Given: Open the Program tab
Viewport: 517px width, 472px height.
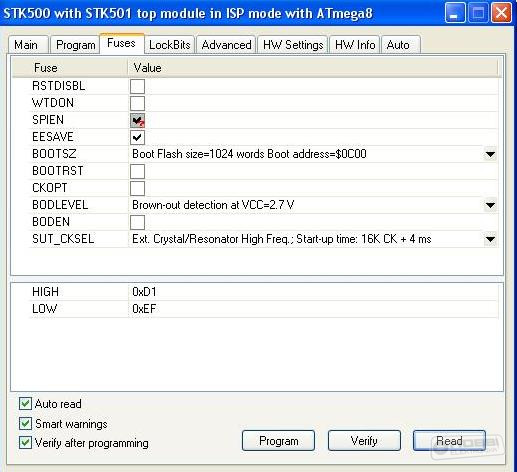Looking at the screenshot, I should click(x=75, y=45).
